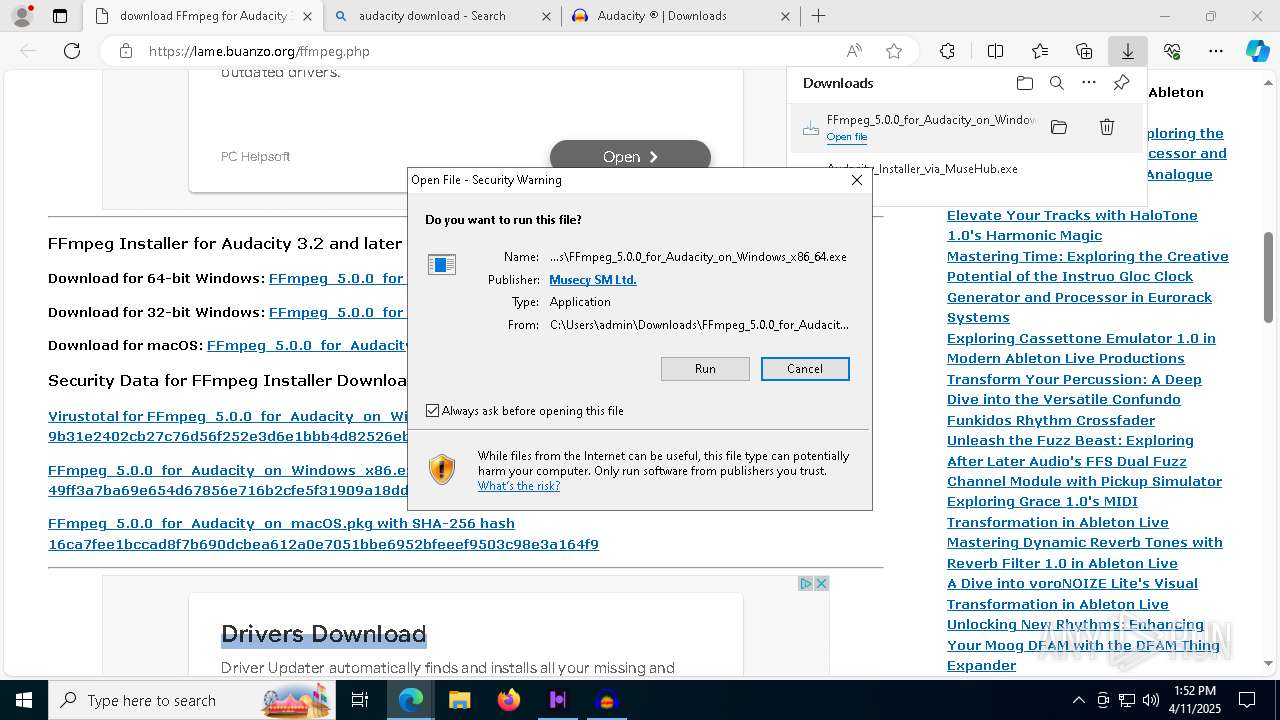Open the Collections icon
The image size is (1280, 720).
(1084, 51)
